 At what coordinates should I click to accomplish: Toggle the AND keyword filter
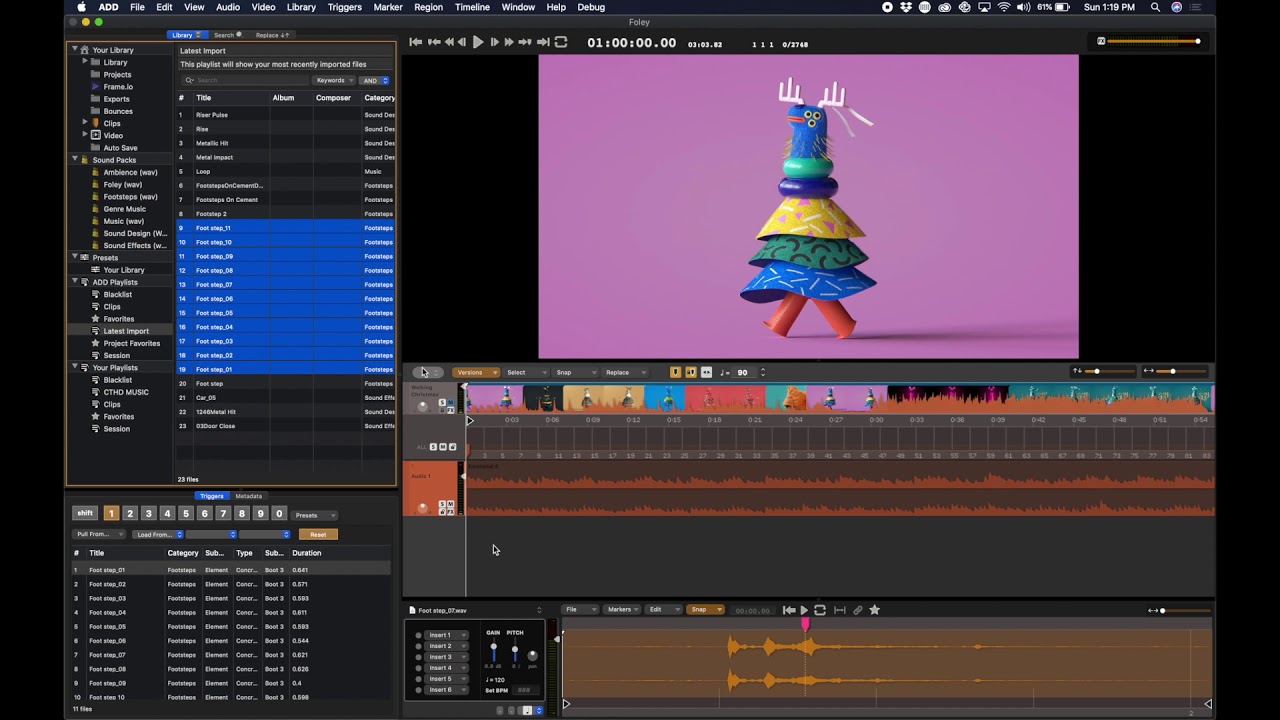[375, 80]
